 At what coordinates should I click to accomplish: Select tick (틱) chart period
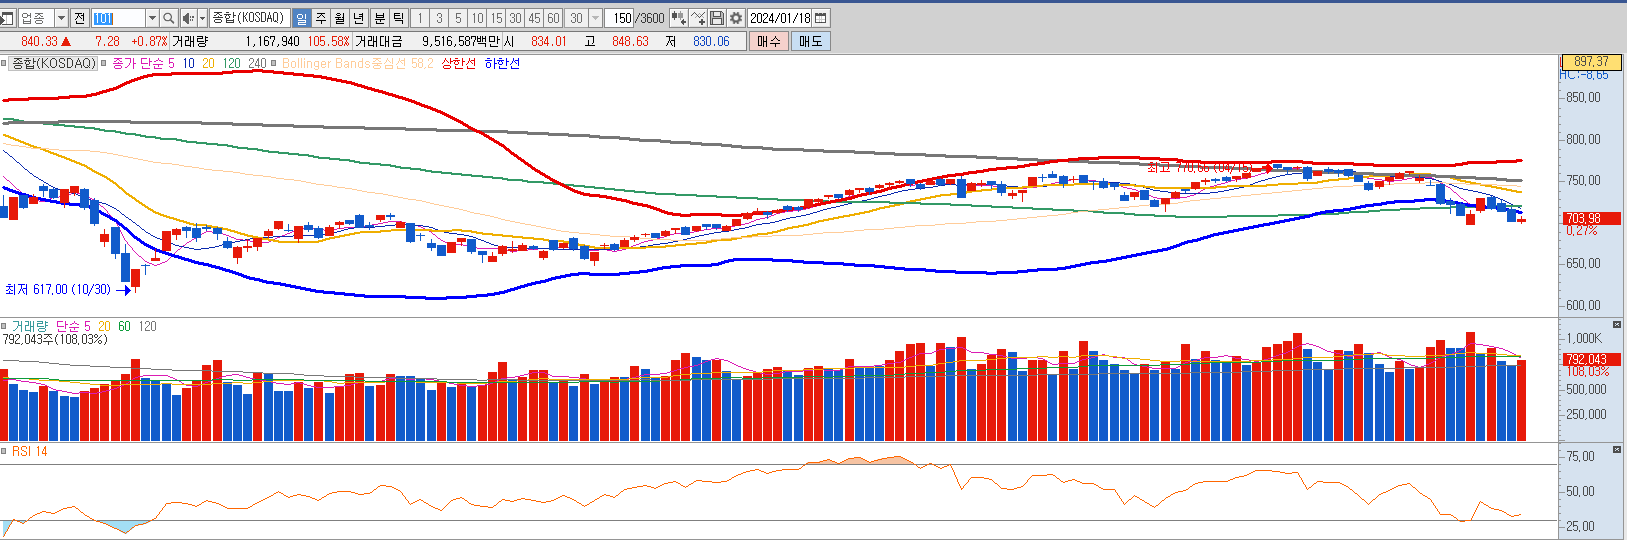[399, 18]
